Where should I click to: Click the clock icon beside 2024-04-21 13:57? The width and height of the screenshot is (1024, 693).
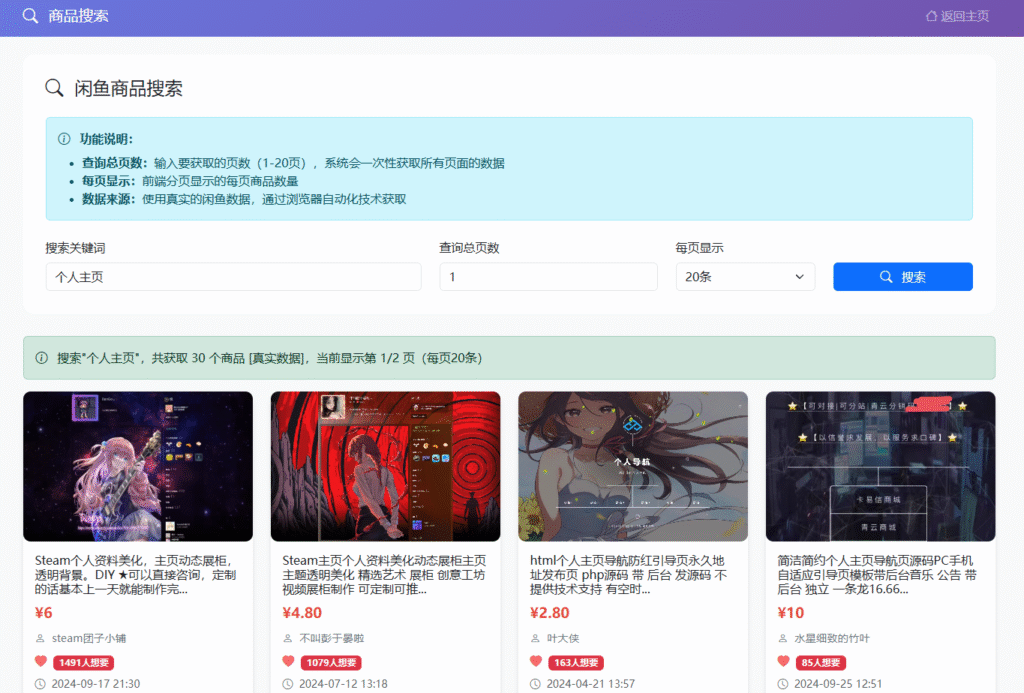(536, 684)
